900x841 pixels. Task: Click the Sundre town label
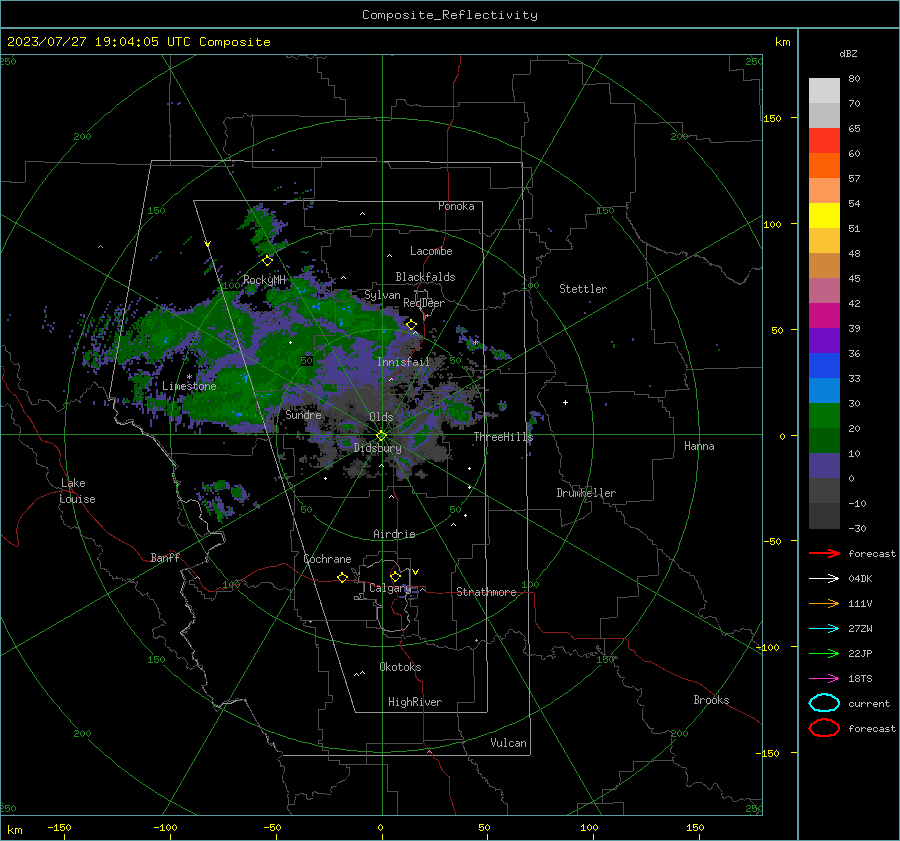coord(303,414)
